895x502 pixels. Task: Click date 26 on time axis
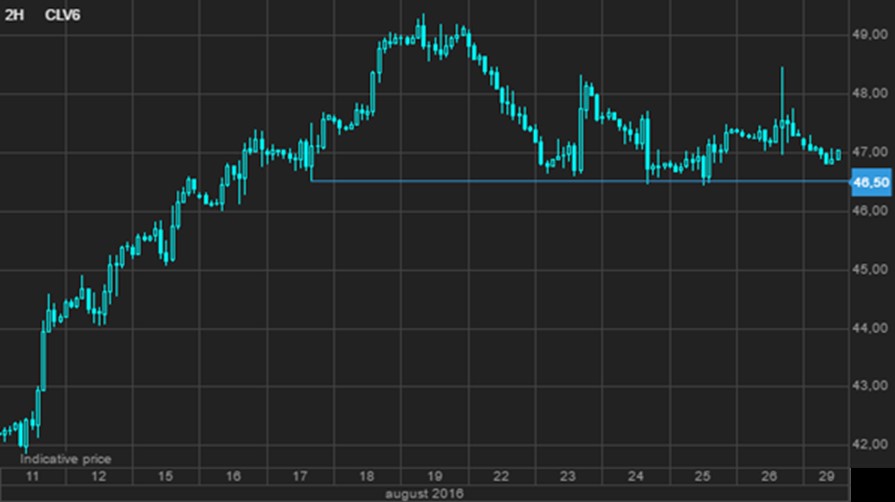click(x=769, y=476)
